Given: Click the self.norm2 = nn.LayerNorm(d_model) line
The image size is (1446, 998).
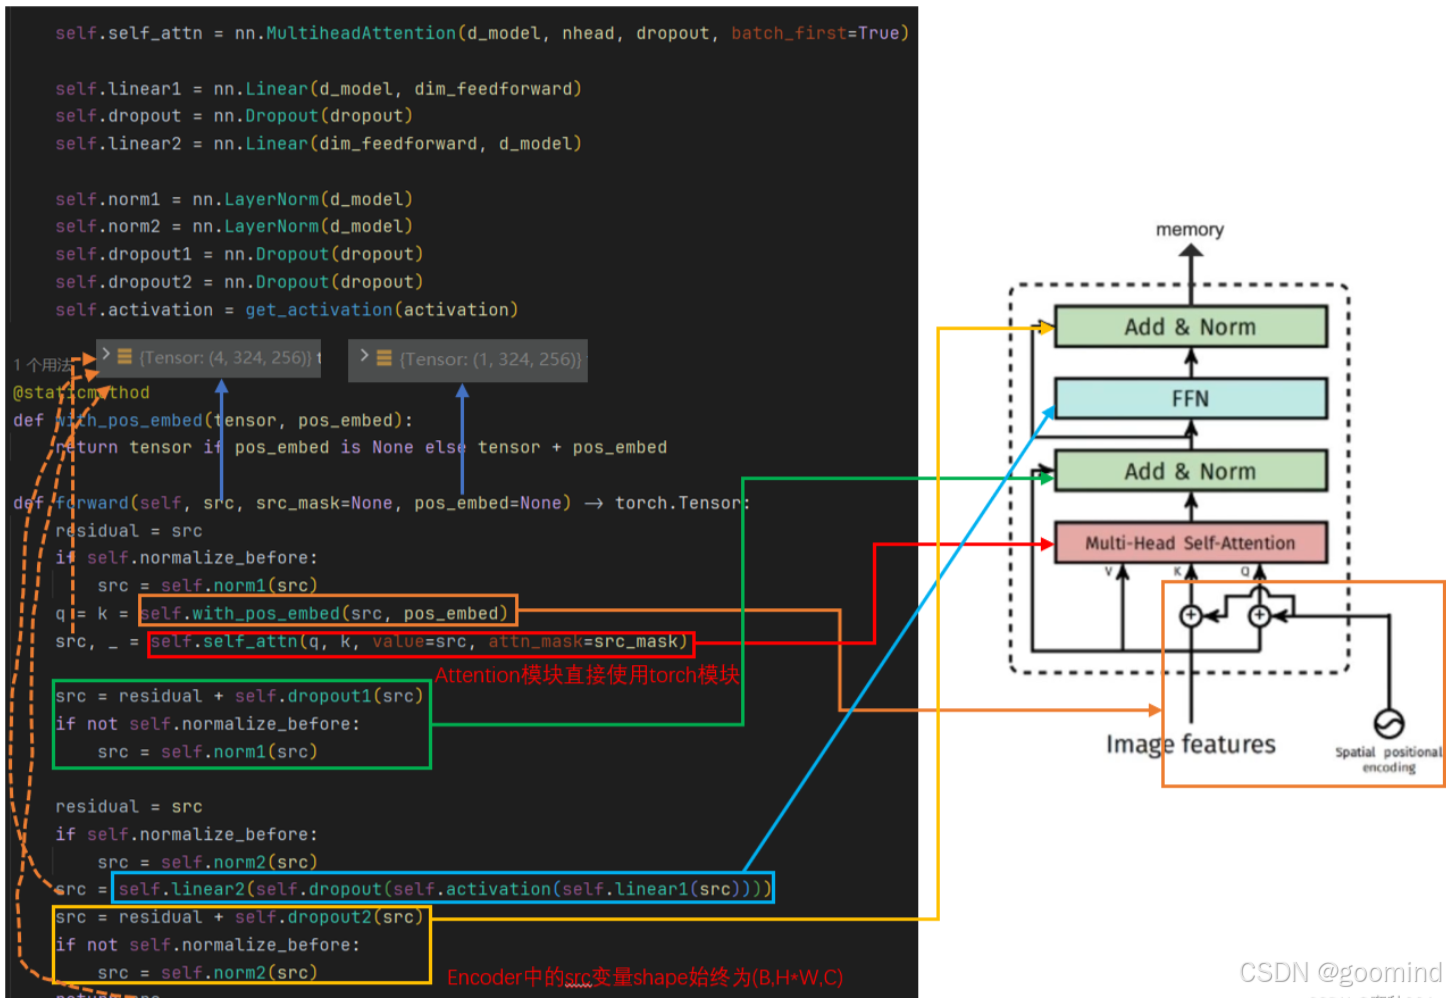Looking at the screenshot, I should pos(234,227).
